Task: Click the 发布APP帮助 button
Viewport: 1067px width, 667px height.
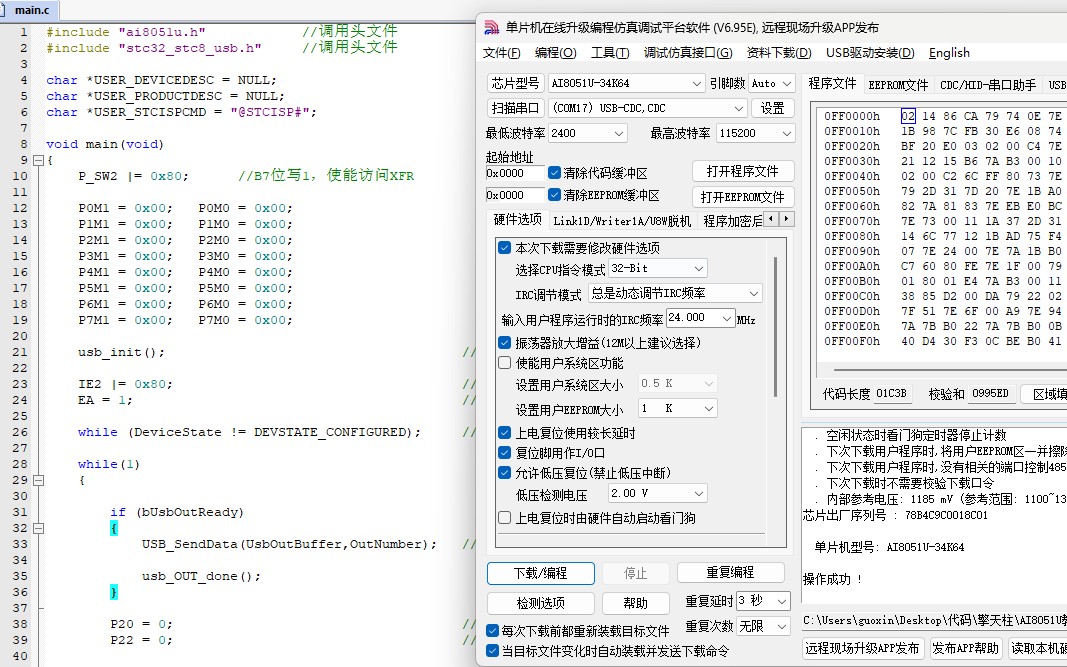Action: coord(966,648)
